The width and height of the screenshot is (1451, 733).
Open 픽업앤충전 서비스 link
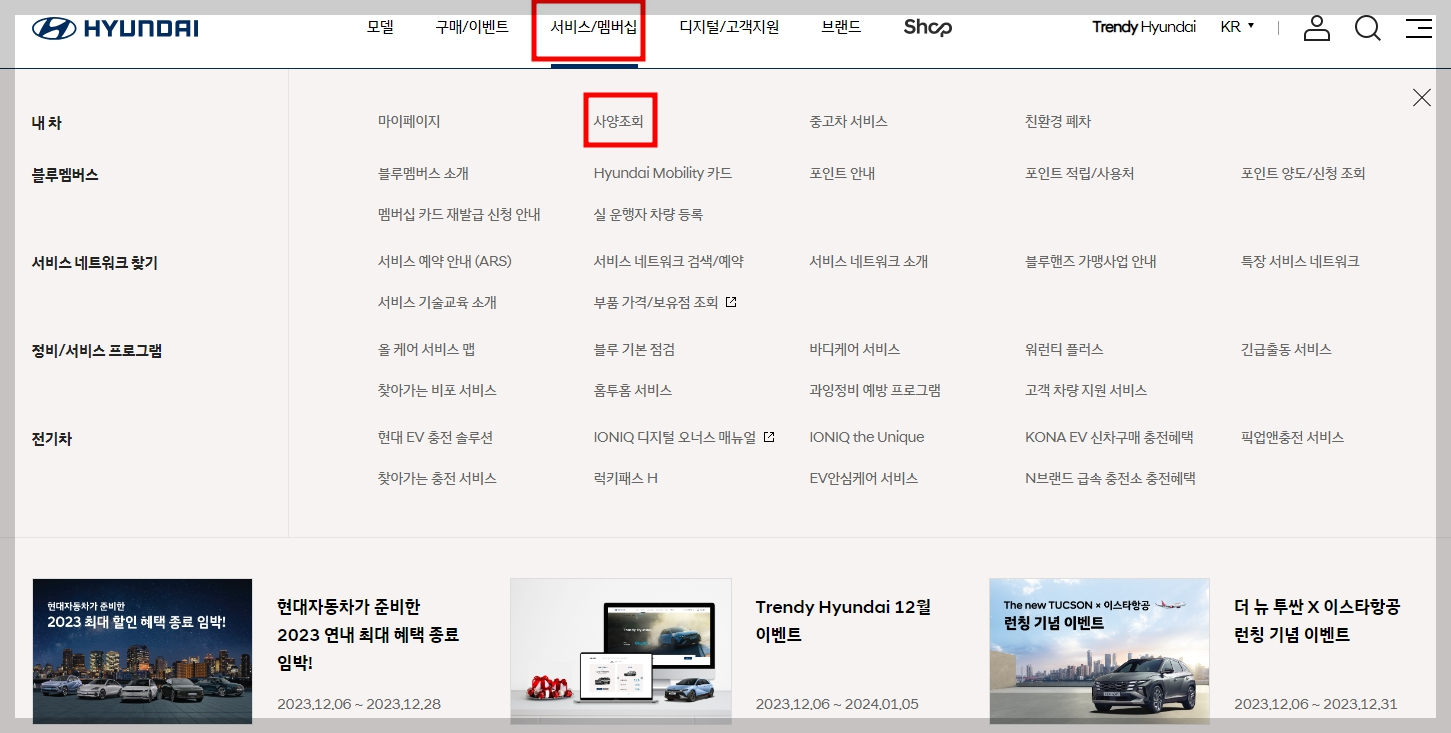pos(1292,437)
